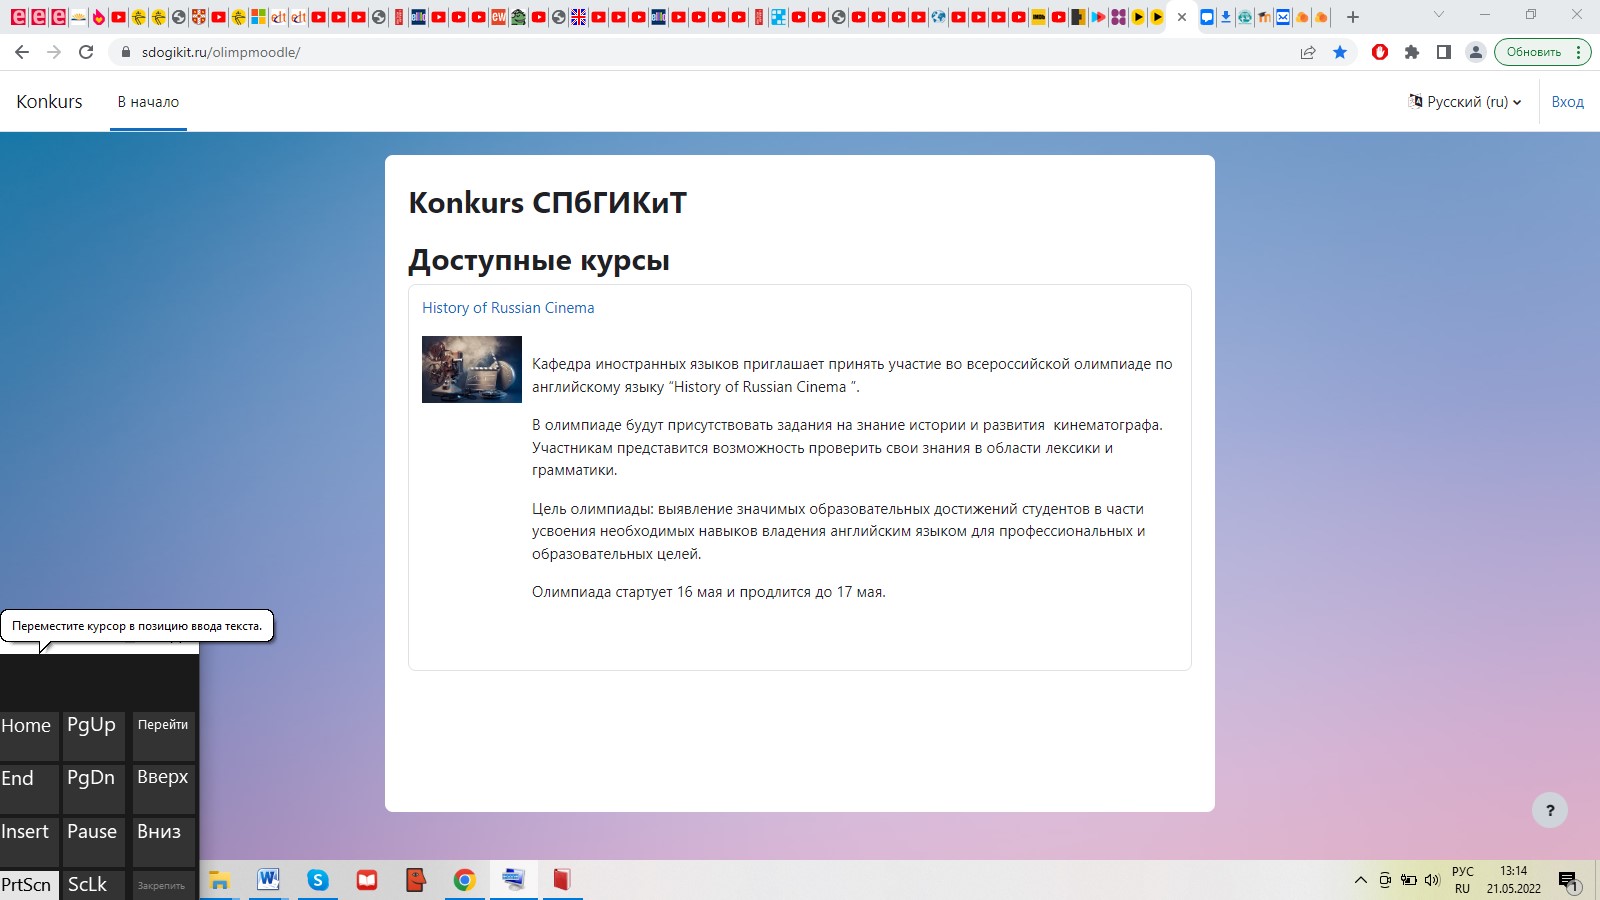The height and width of the screenshot is (900, 1600).
Task: Go forward with the browser forward arrow
Action: [x=54, y=52]
